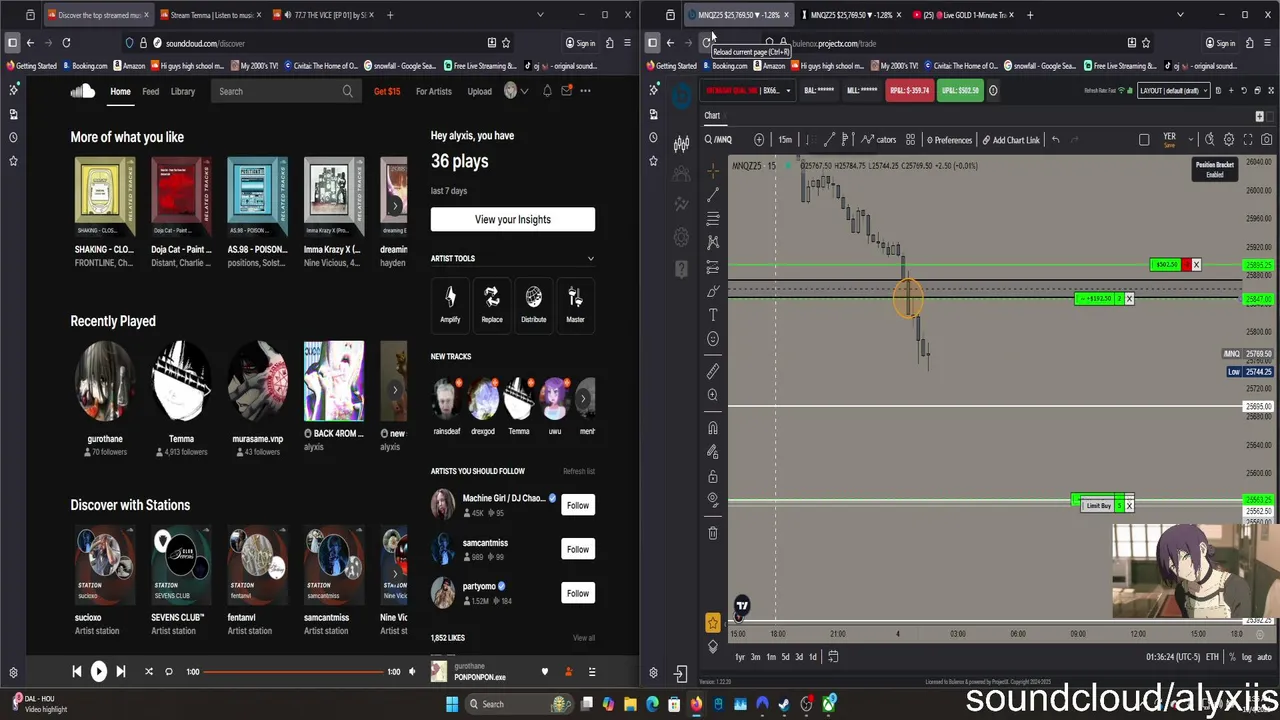Click the RP&L red indicator
The width and height of the screenshot is (1280, 720).
click(x=910, y=90)
